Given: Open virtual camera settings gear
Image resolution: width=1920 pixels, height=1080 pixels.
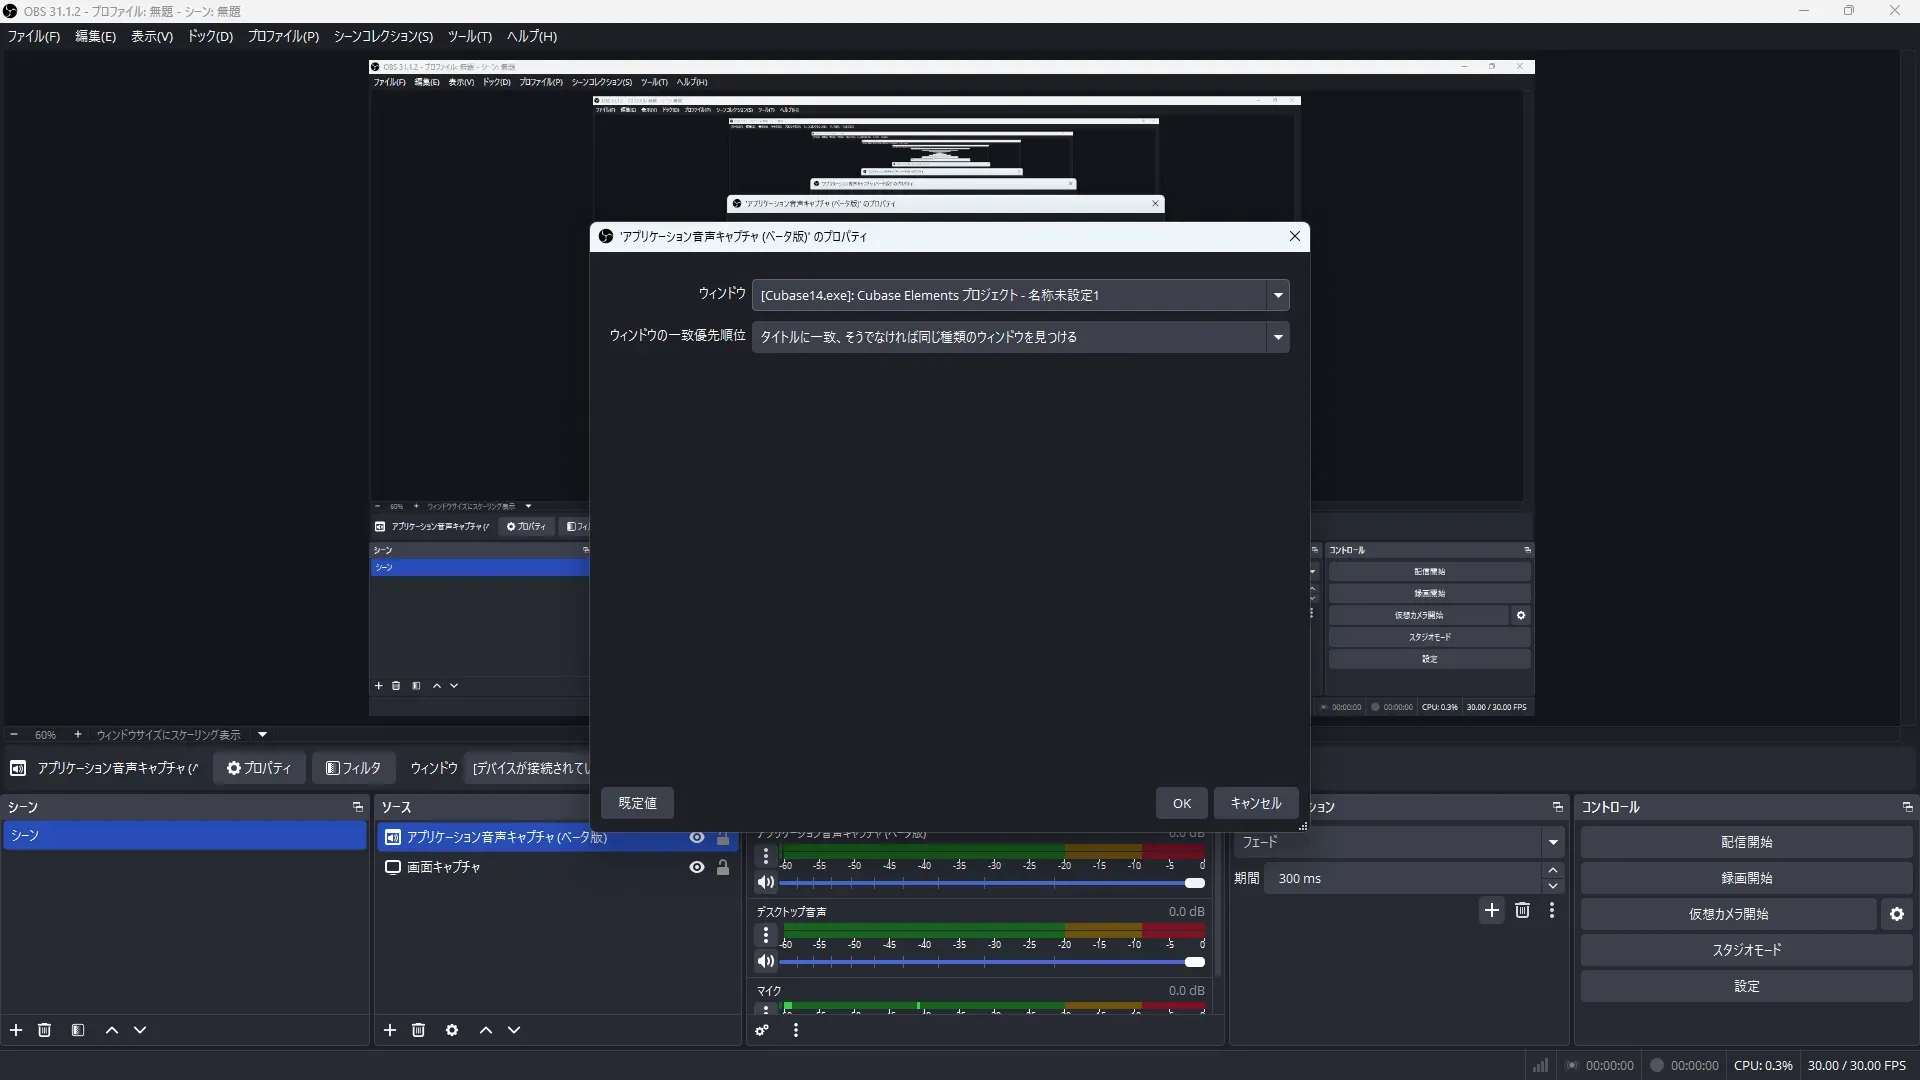Looking at the screenshot, I should 1896,914.
